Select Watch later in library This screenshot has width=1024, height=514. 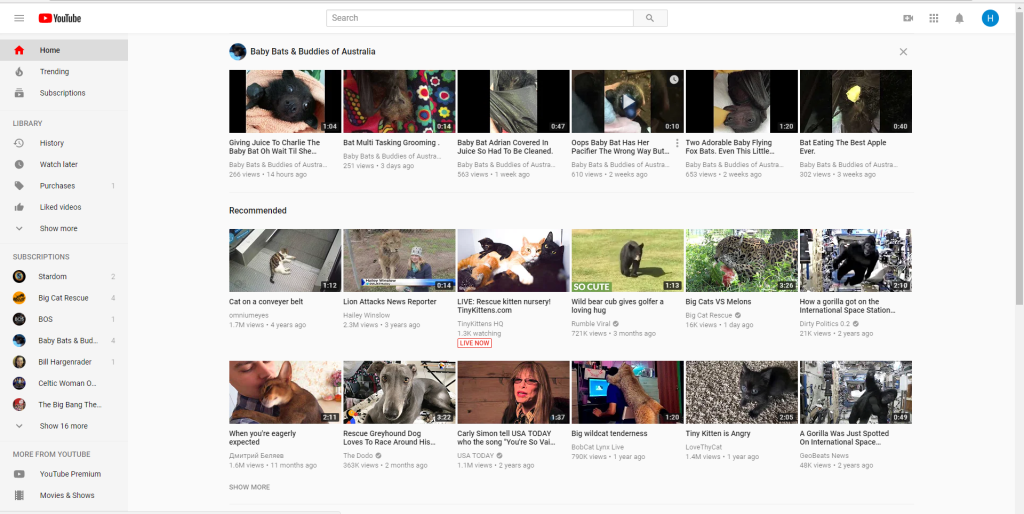[x=64, y=165]
